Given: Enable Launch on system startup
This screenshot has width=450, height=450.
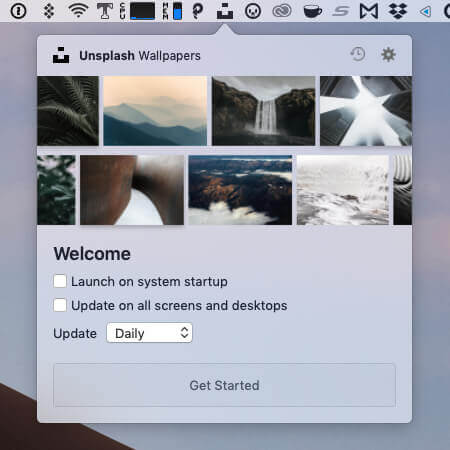Looking at the screenshot, I should pyautogui.click(x=60, y=281).
